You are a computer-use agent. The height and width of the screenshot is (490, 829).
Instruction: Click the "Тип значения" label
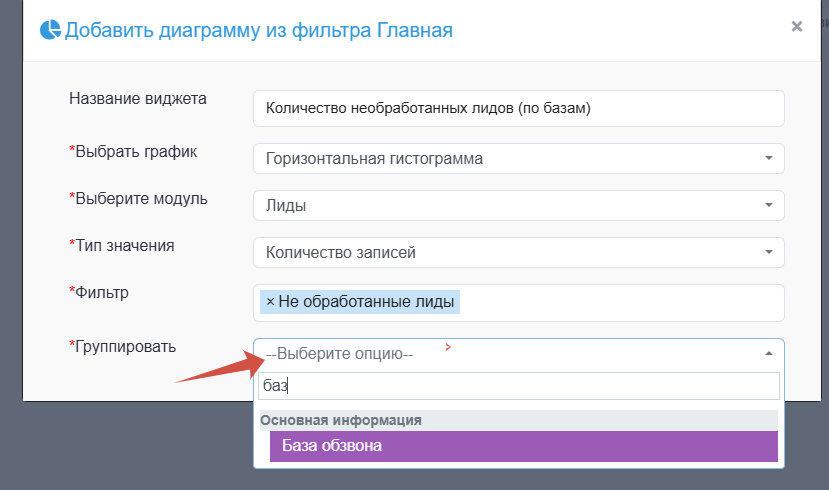[x=128, y=245]
